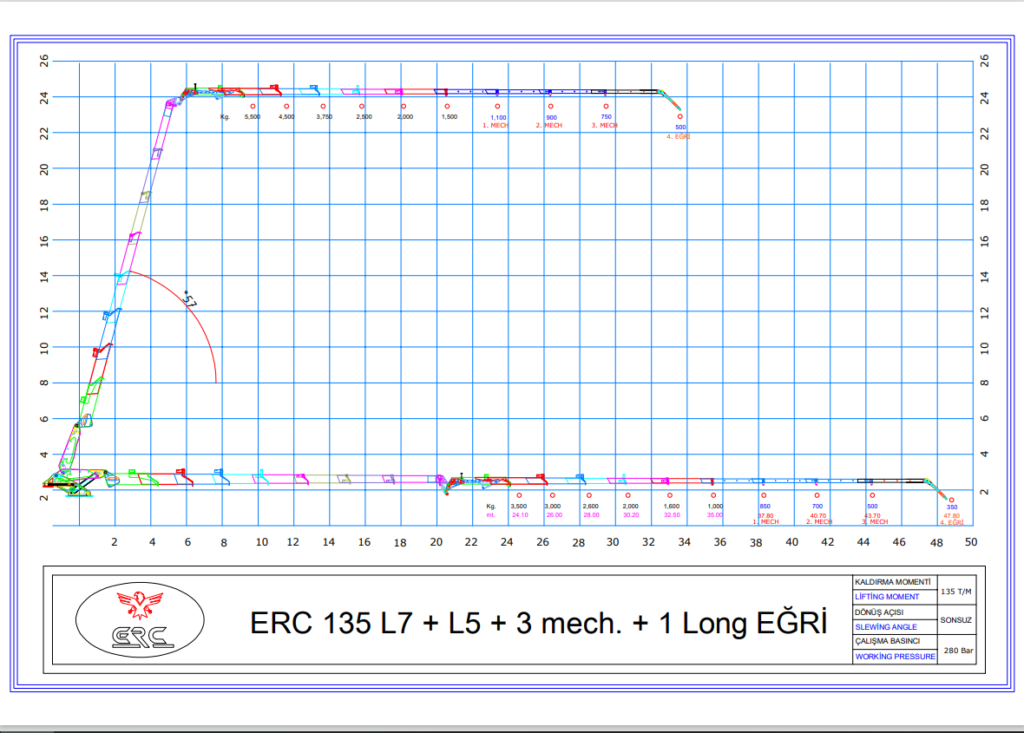This screenshot has height=733, width=1024.
Task: Click '36' on the horizontal axis
Action: click(720, 542)
